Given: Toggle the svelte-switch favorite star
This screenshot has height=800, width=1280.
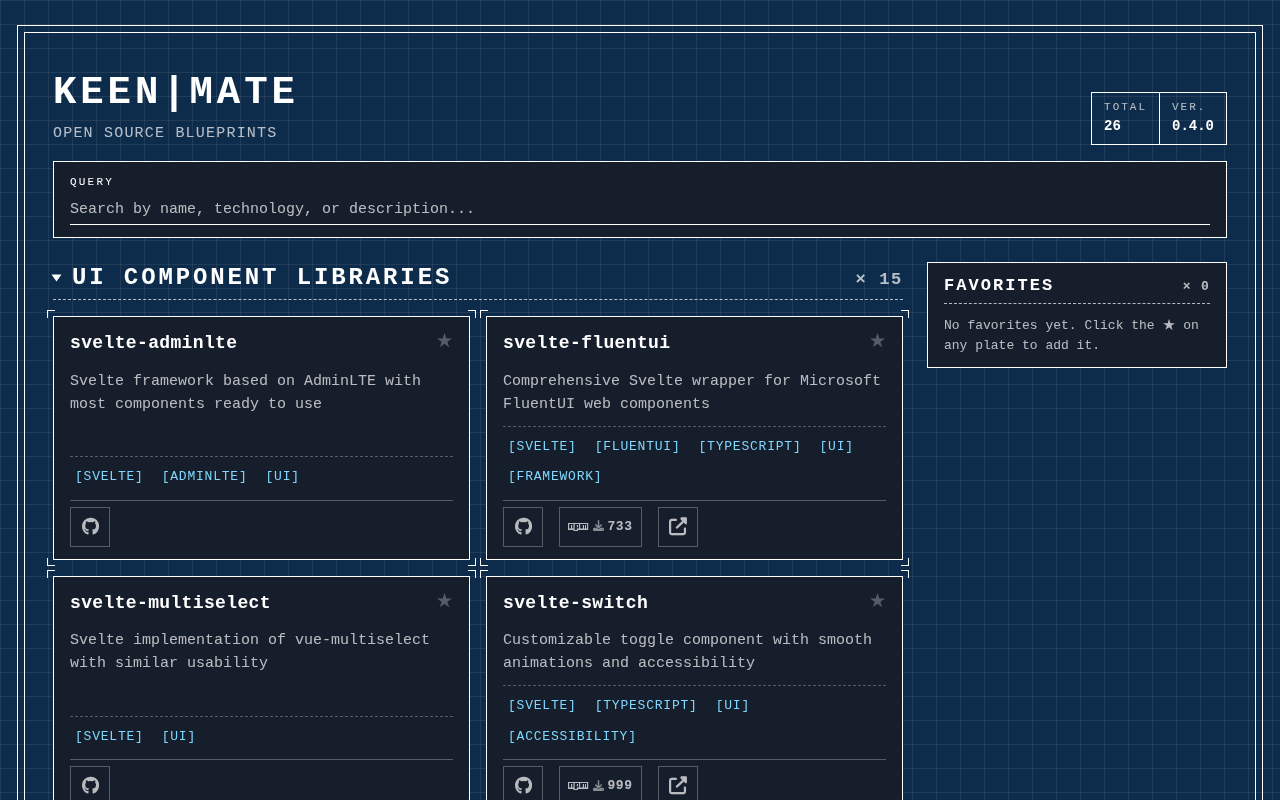Looking at the screenshot, I should [x=877, y=601].
